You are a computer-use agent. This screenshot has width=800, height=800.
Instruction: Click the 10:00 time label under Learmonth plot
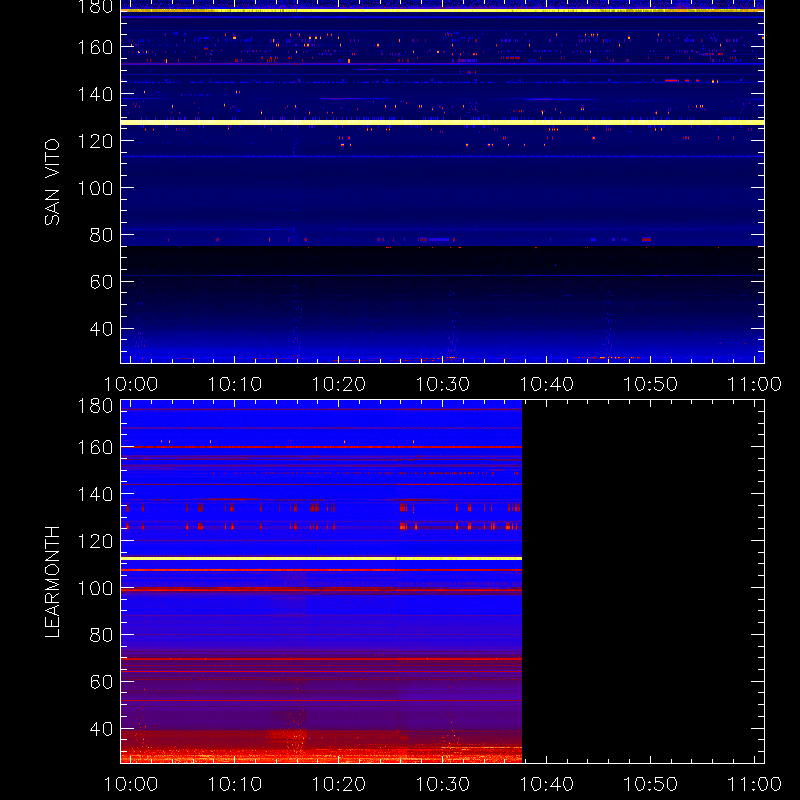131,784
